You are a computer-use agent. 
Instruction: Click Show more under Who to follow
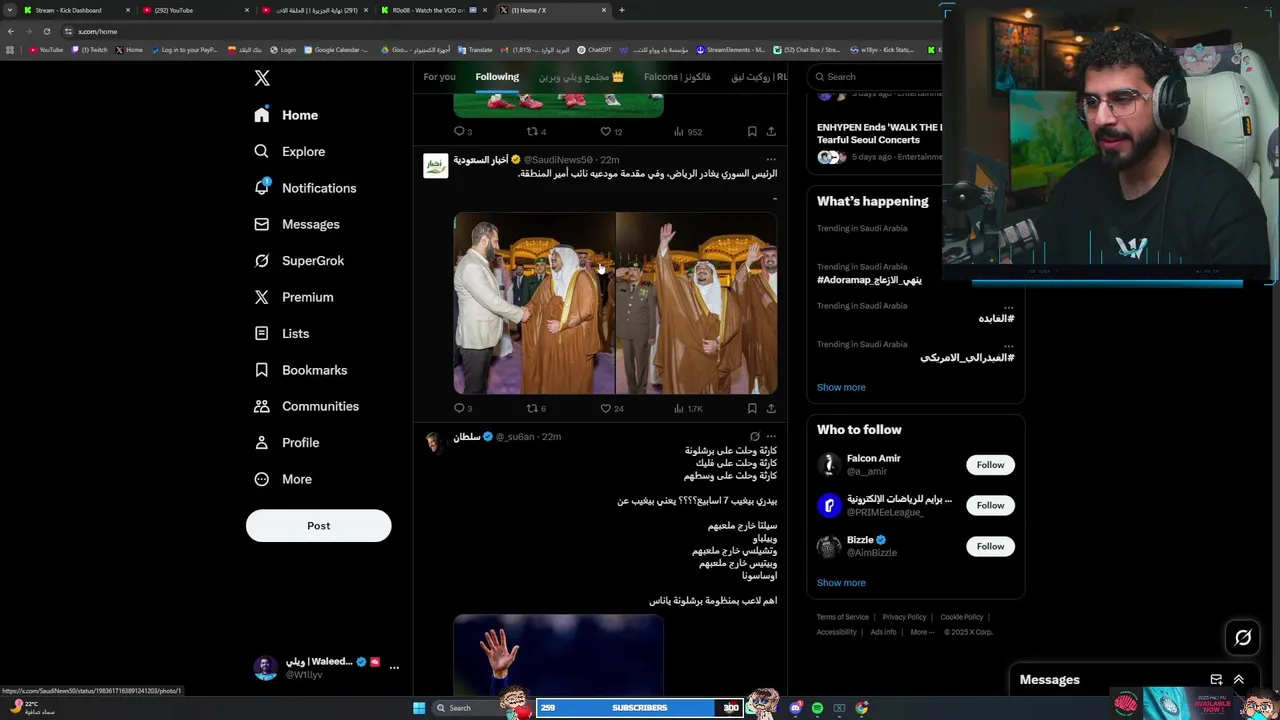(x=841, y=583)
